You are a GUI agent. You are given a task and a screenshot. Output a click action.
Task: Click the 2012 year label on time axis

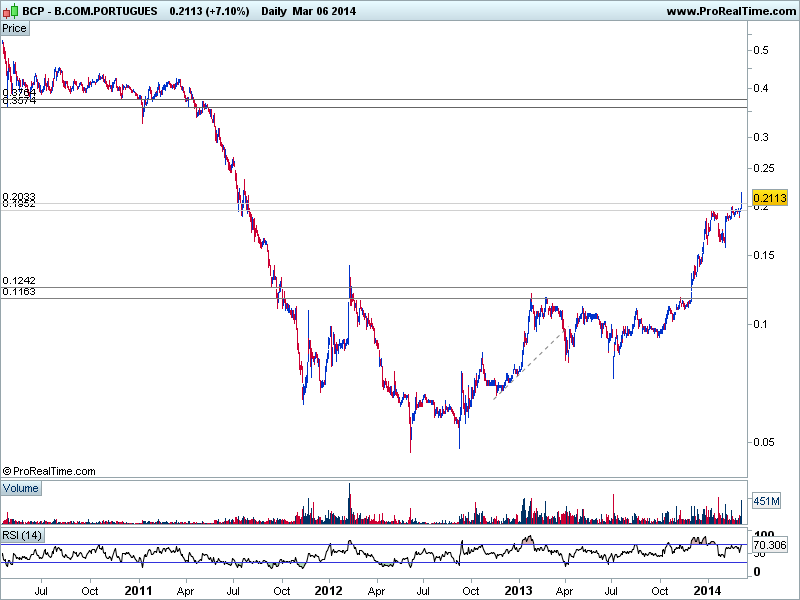[329, 591]
